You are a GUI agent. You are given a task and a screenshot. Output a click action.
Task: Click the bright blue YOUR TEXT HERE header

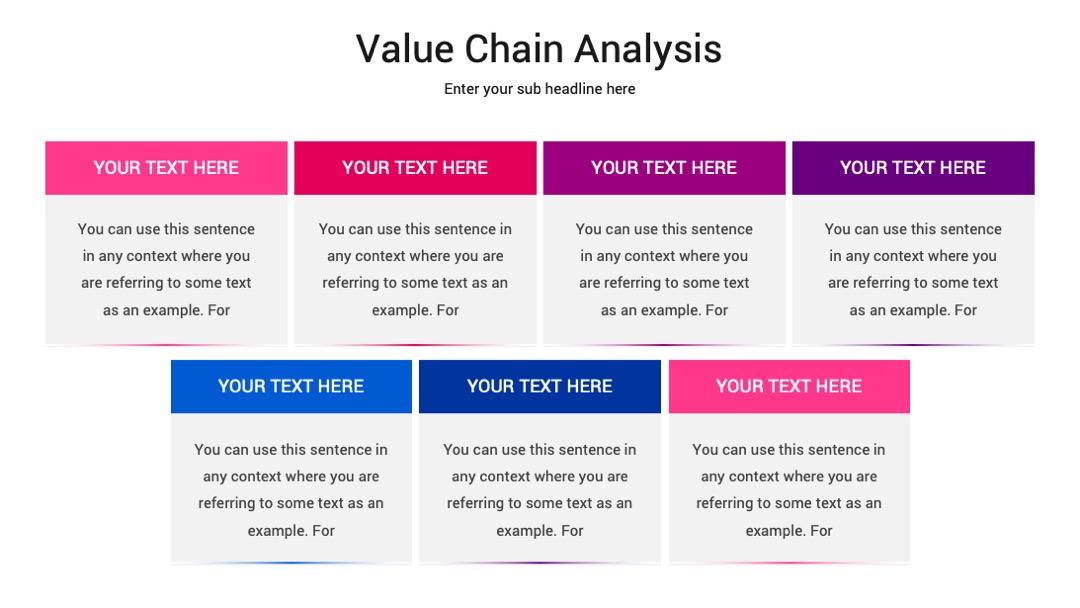[x=291, y=386]
